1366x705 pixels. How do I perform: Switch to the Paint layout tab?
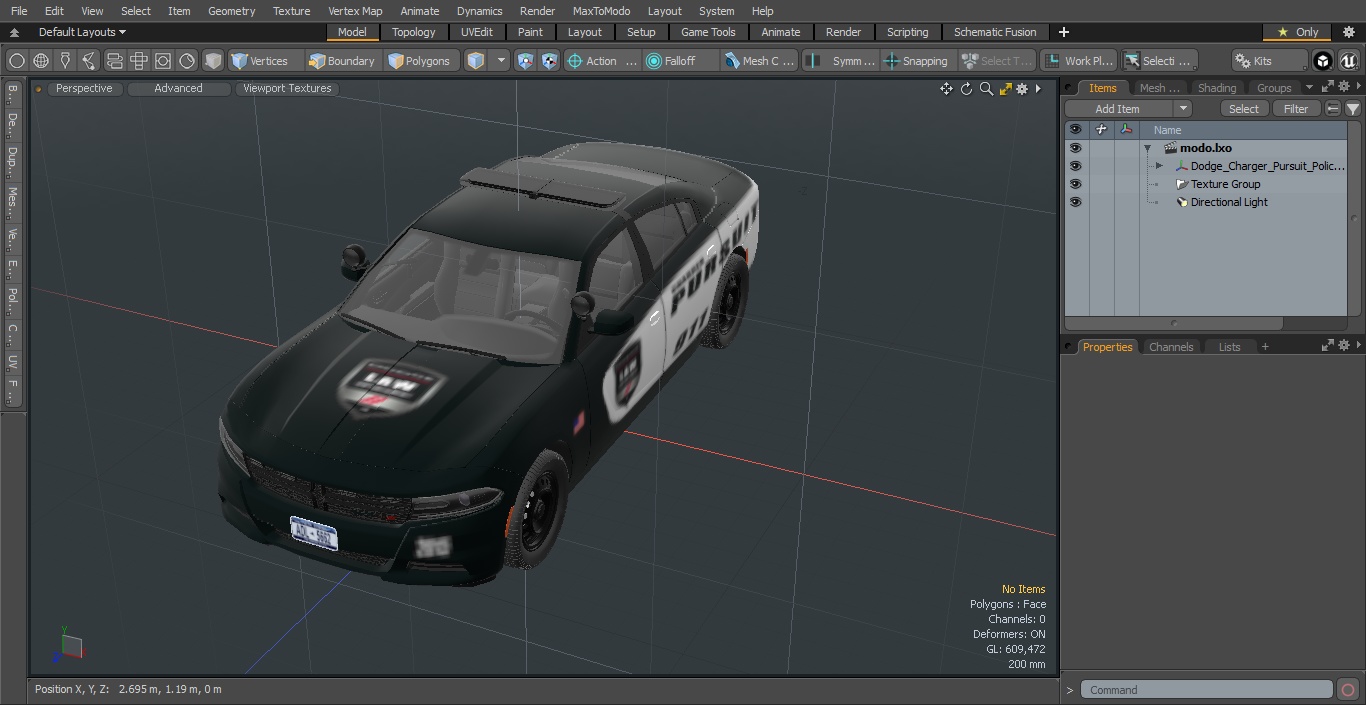coord(530,32)
